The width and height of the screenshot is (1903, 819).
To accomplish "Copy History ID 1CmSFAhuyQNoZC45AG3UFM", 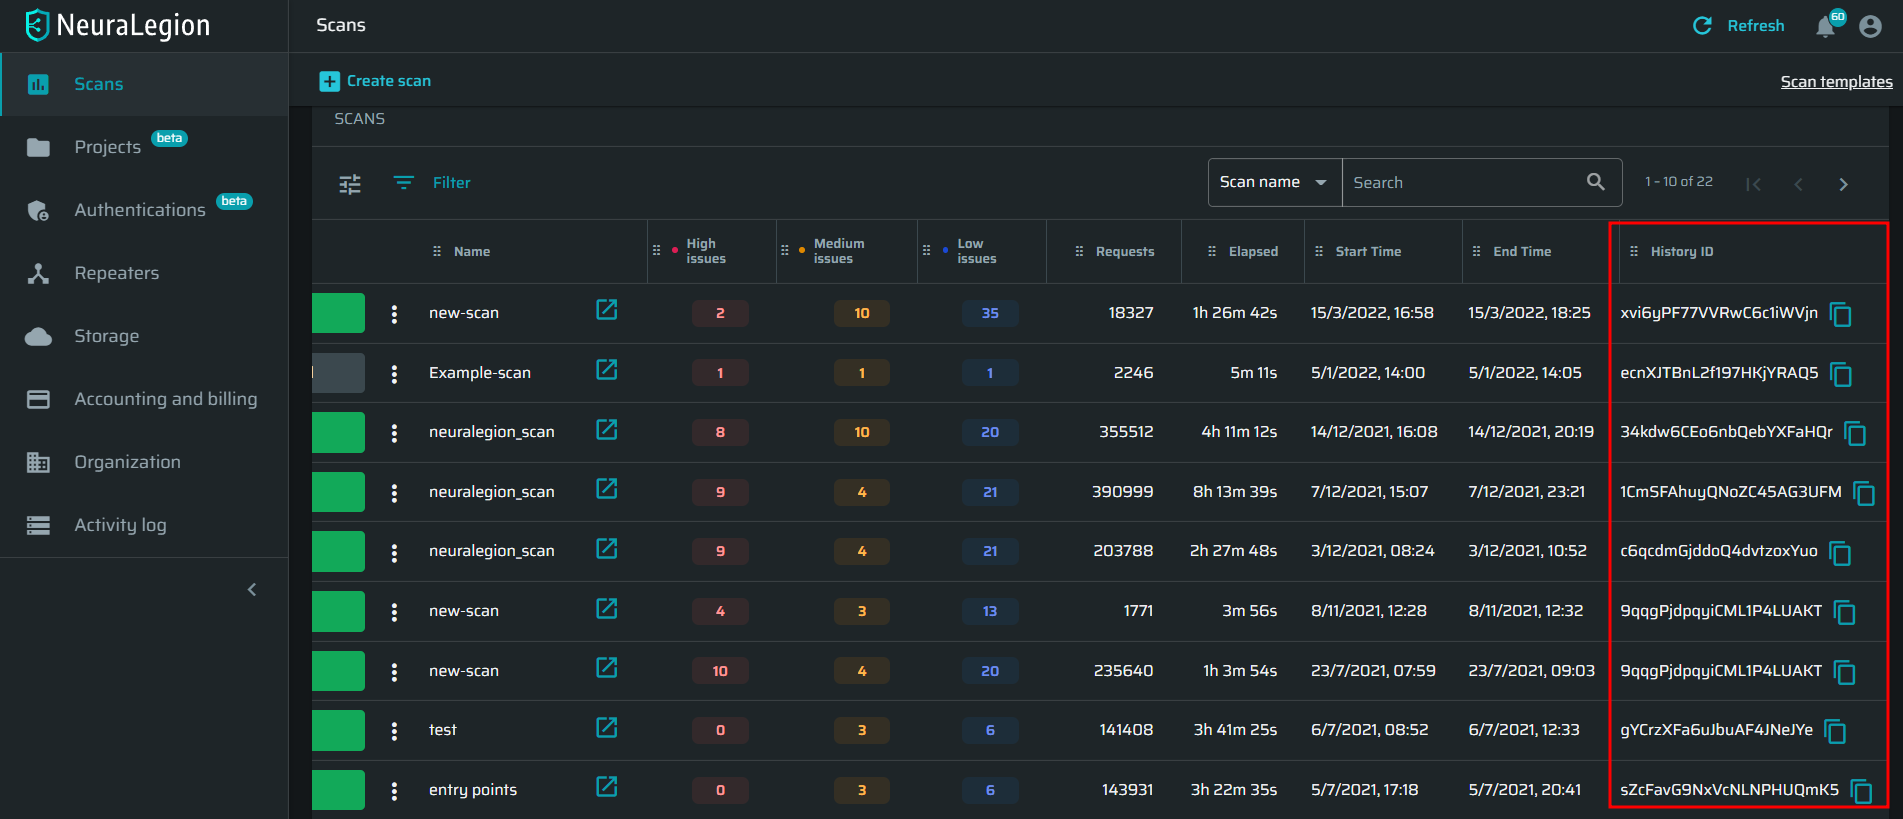I will (x=1864, y=493).
